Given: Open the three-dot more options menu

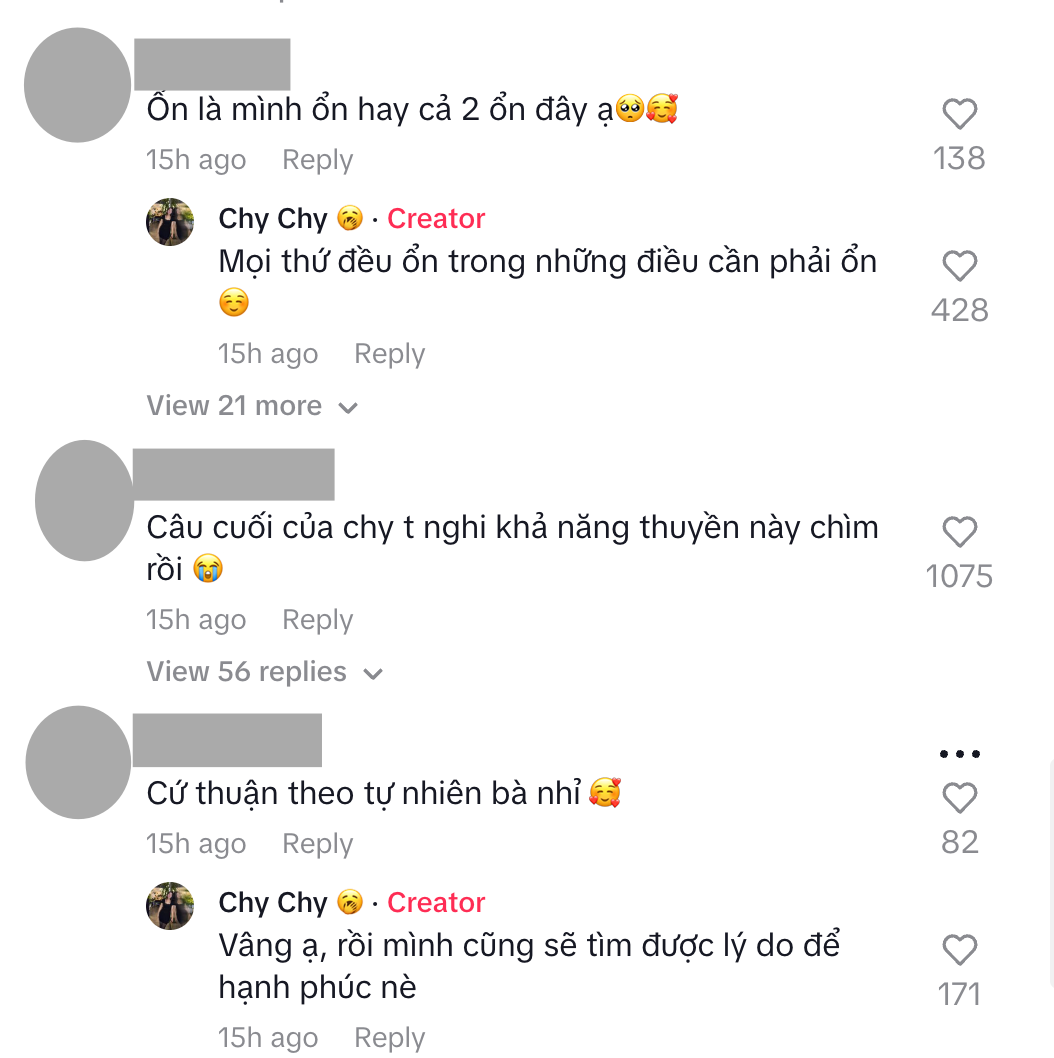Looking at the screenshot, I should coord(960,754).
